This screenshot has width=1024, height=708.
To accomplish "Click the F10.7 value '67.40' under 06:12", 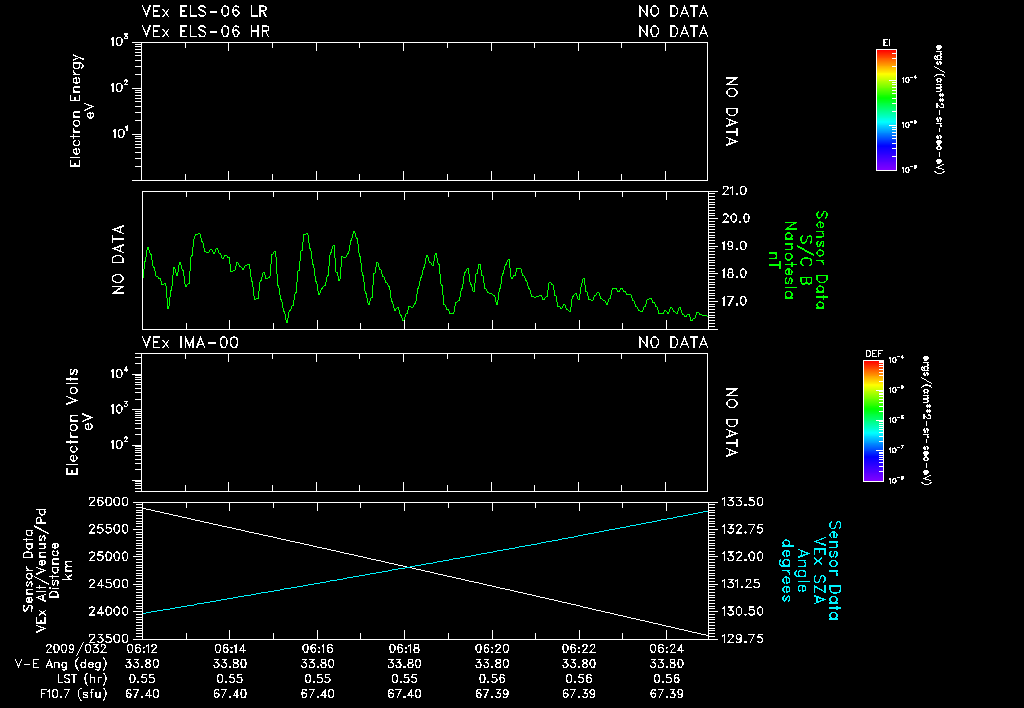I will tap(142, 694).
